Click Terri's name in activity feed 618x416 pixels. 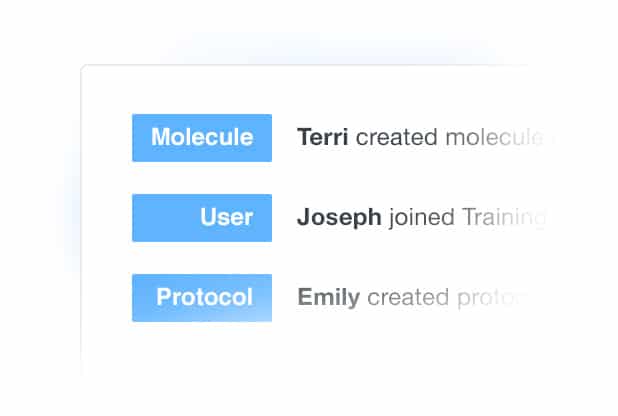point(322,138)
